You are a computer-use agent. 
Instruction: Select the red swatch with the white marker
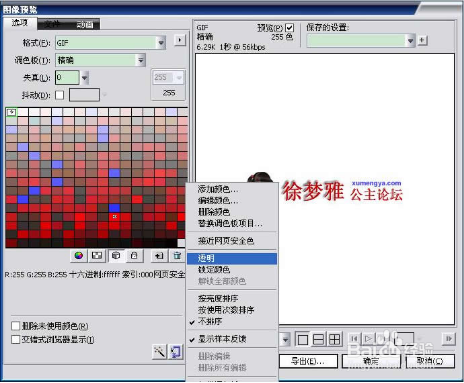[114, 217]
